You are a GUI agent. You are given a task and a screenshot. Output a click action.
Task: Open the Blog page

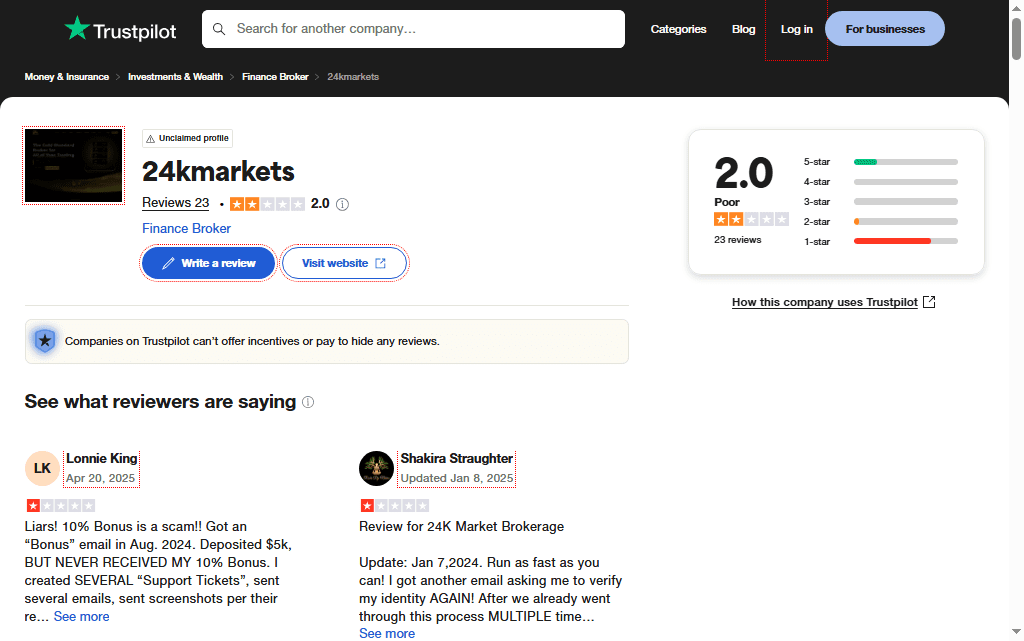click(x=743, y=29)
